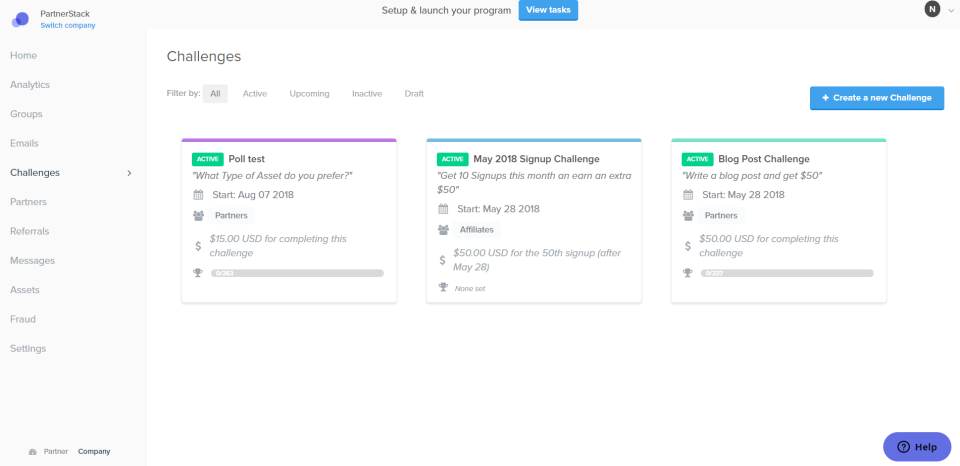This screenshot has width=960, height=466.
Task: Click the trophy icon in Blog Post Challenge card
Action: (687, 272)
